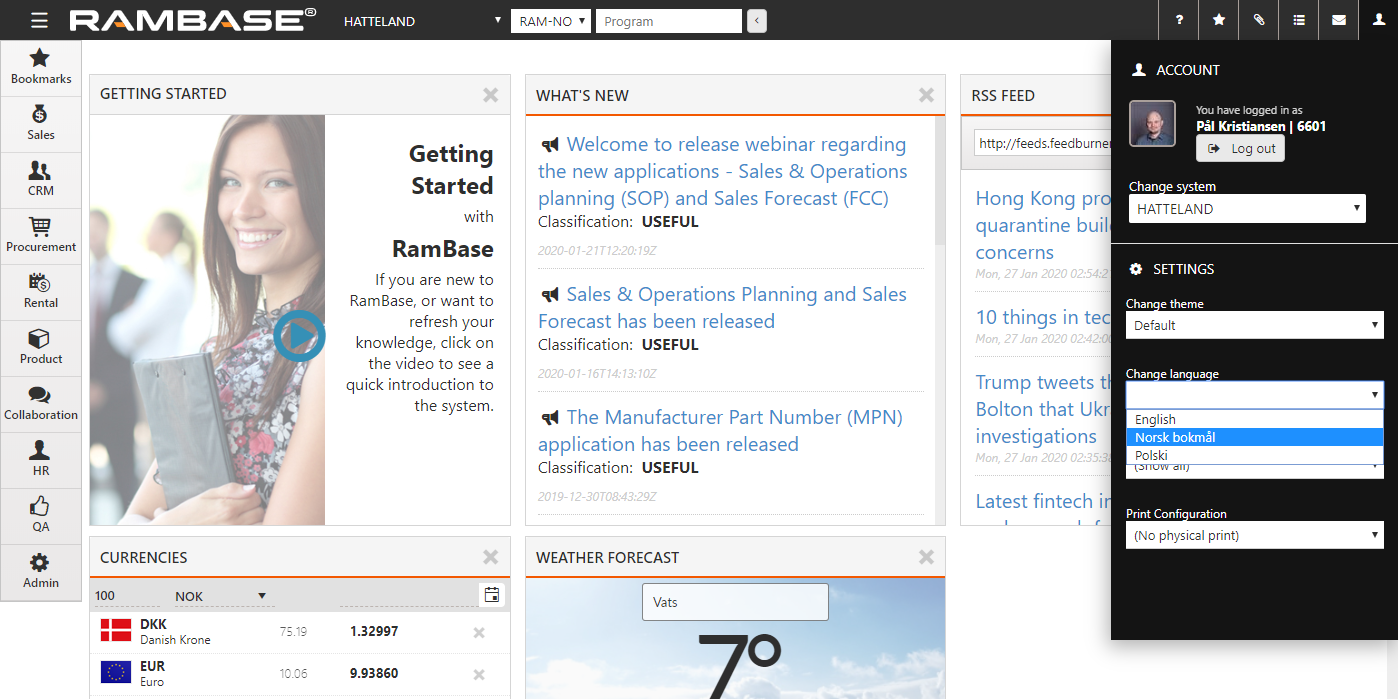Select Norsk bokmål language option
This screenshot has width=1398, height=700.
pyautogui.click(x=1255, y=437)
